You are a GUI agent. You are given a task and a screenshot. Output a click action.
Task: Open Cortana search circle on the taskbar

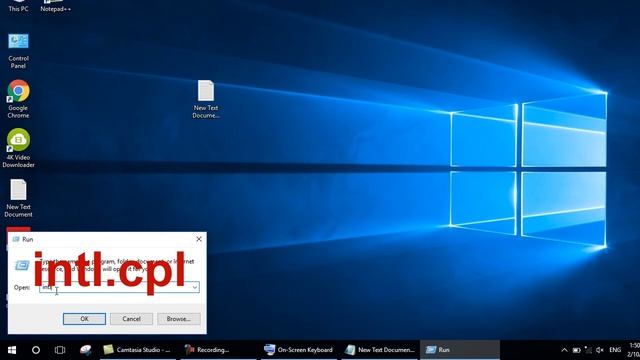[x=36, y=350]
